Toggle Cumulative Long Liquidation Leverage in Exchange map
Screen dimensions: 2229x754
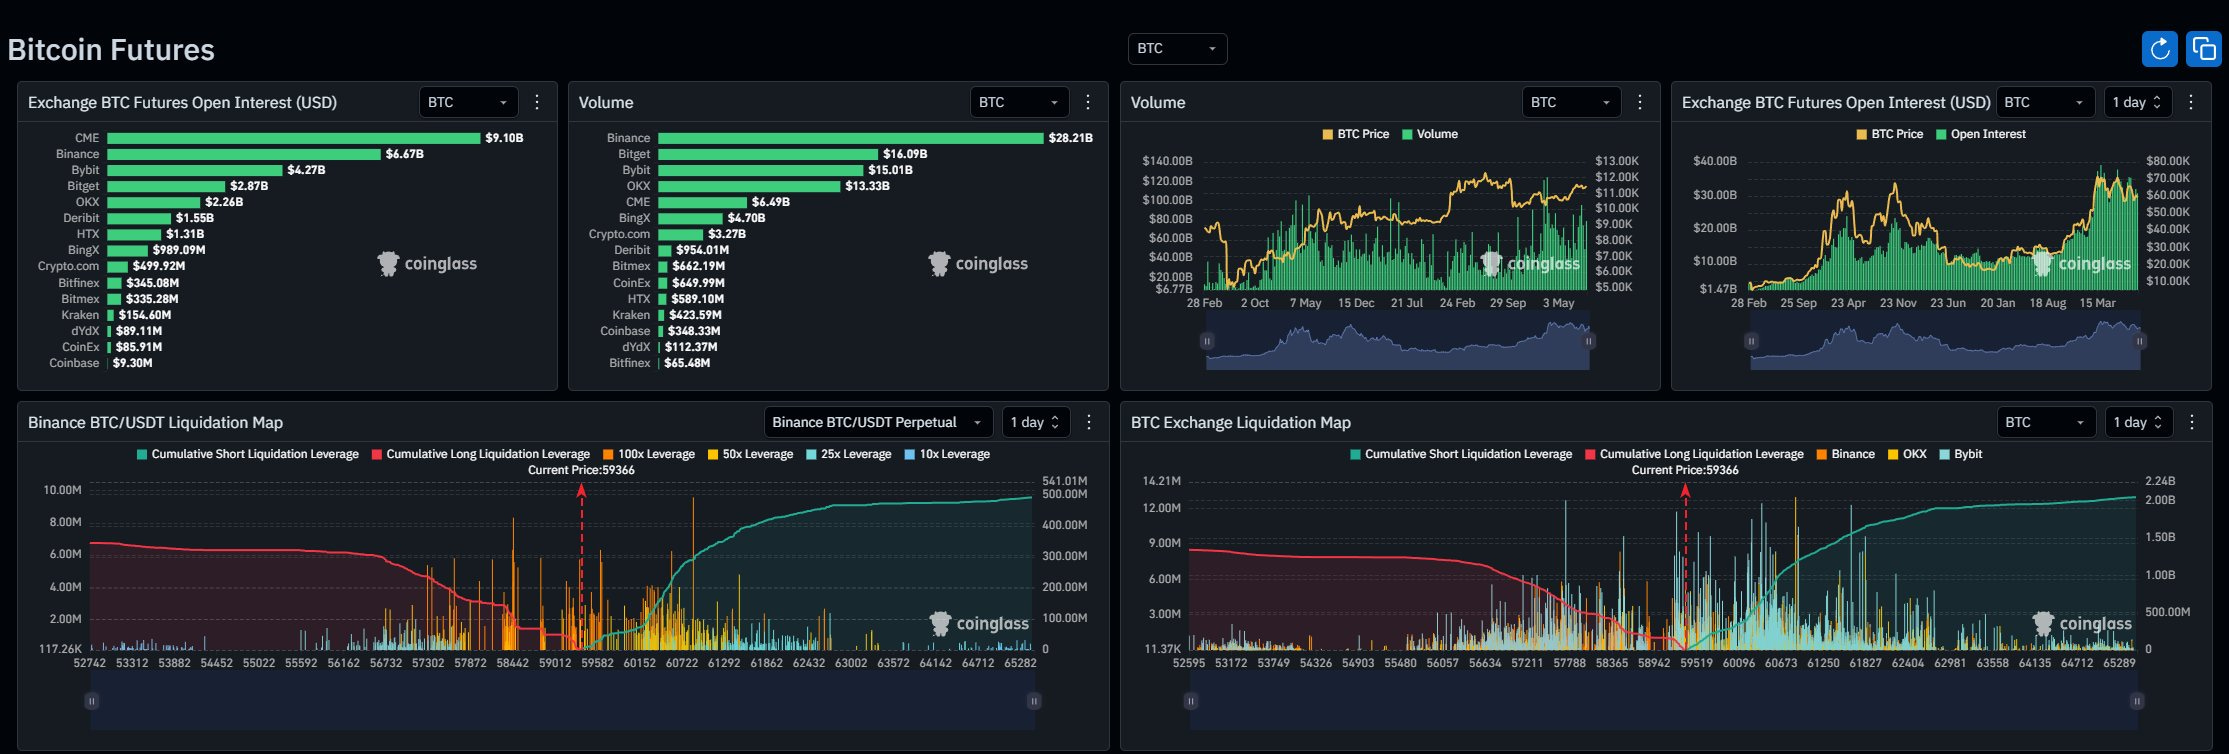[x=1695, y=454]
